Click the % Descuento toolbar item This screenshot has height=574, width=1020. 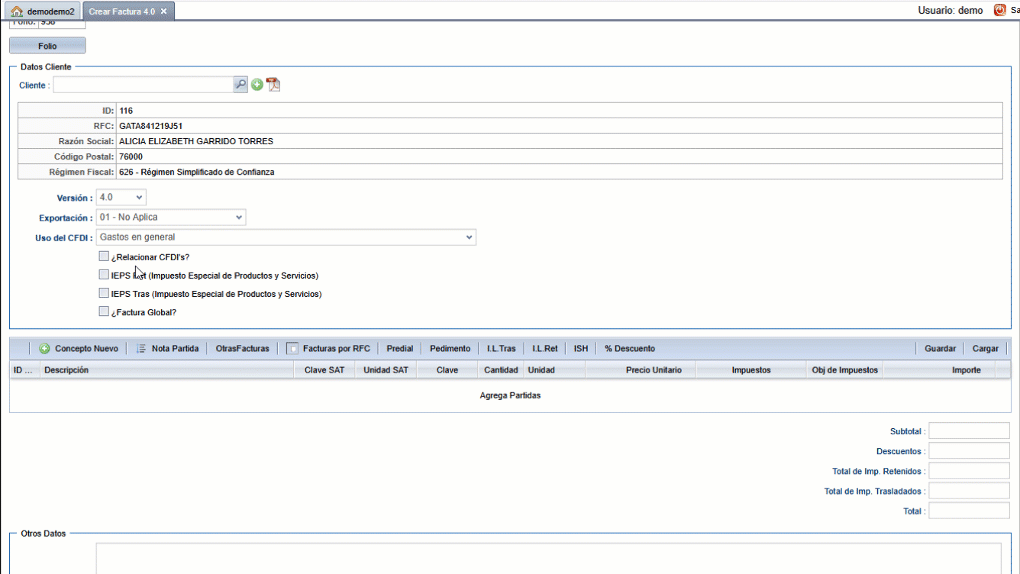coord(629,349)
